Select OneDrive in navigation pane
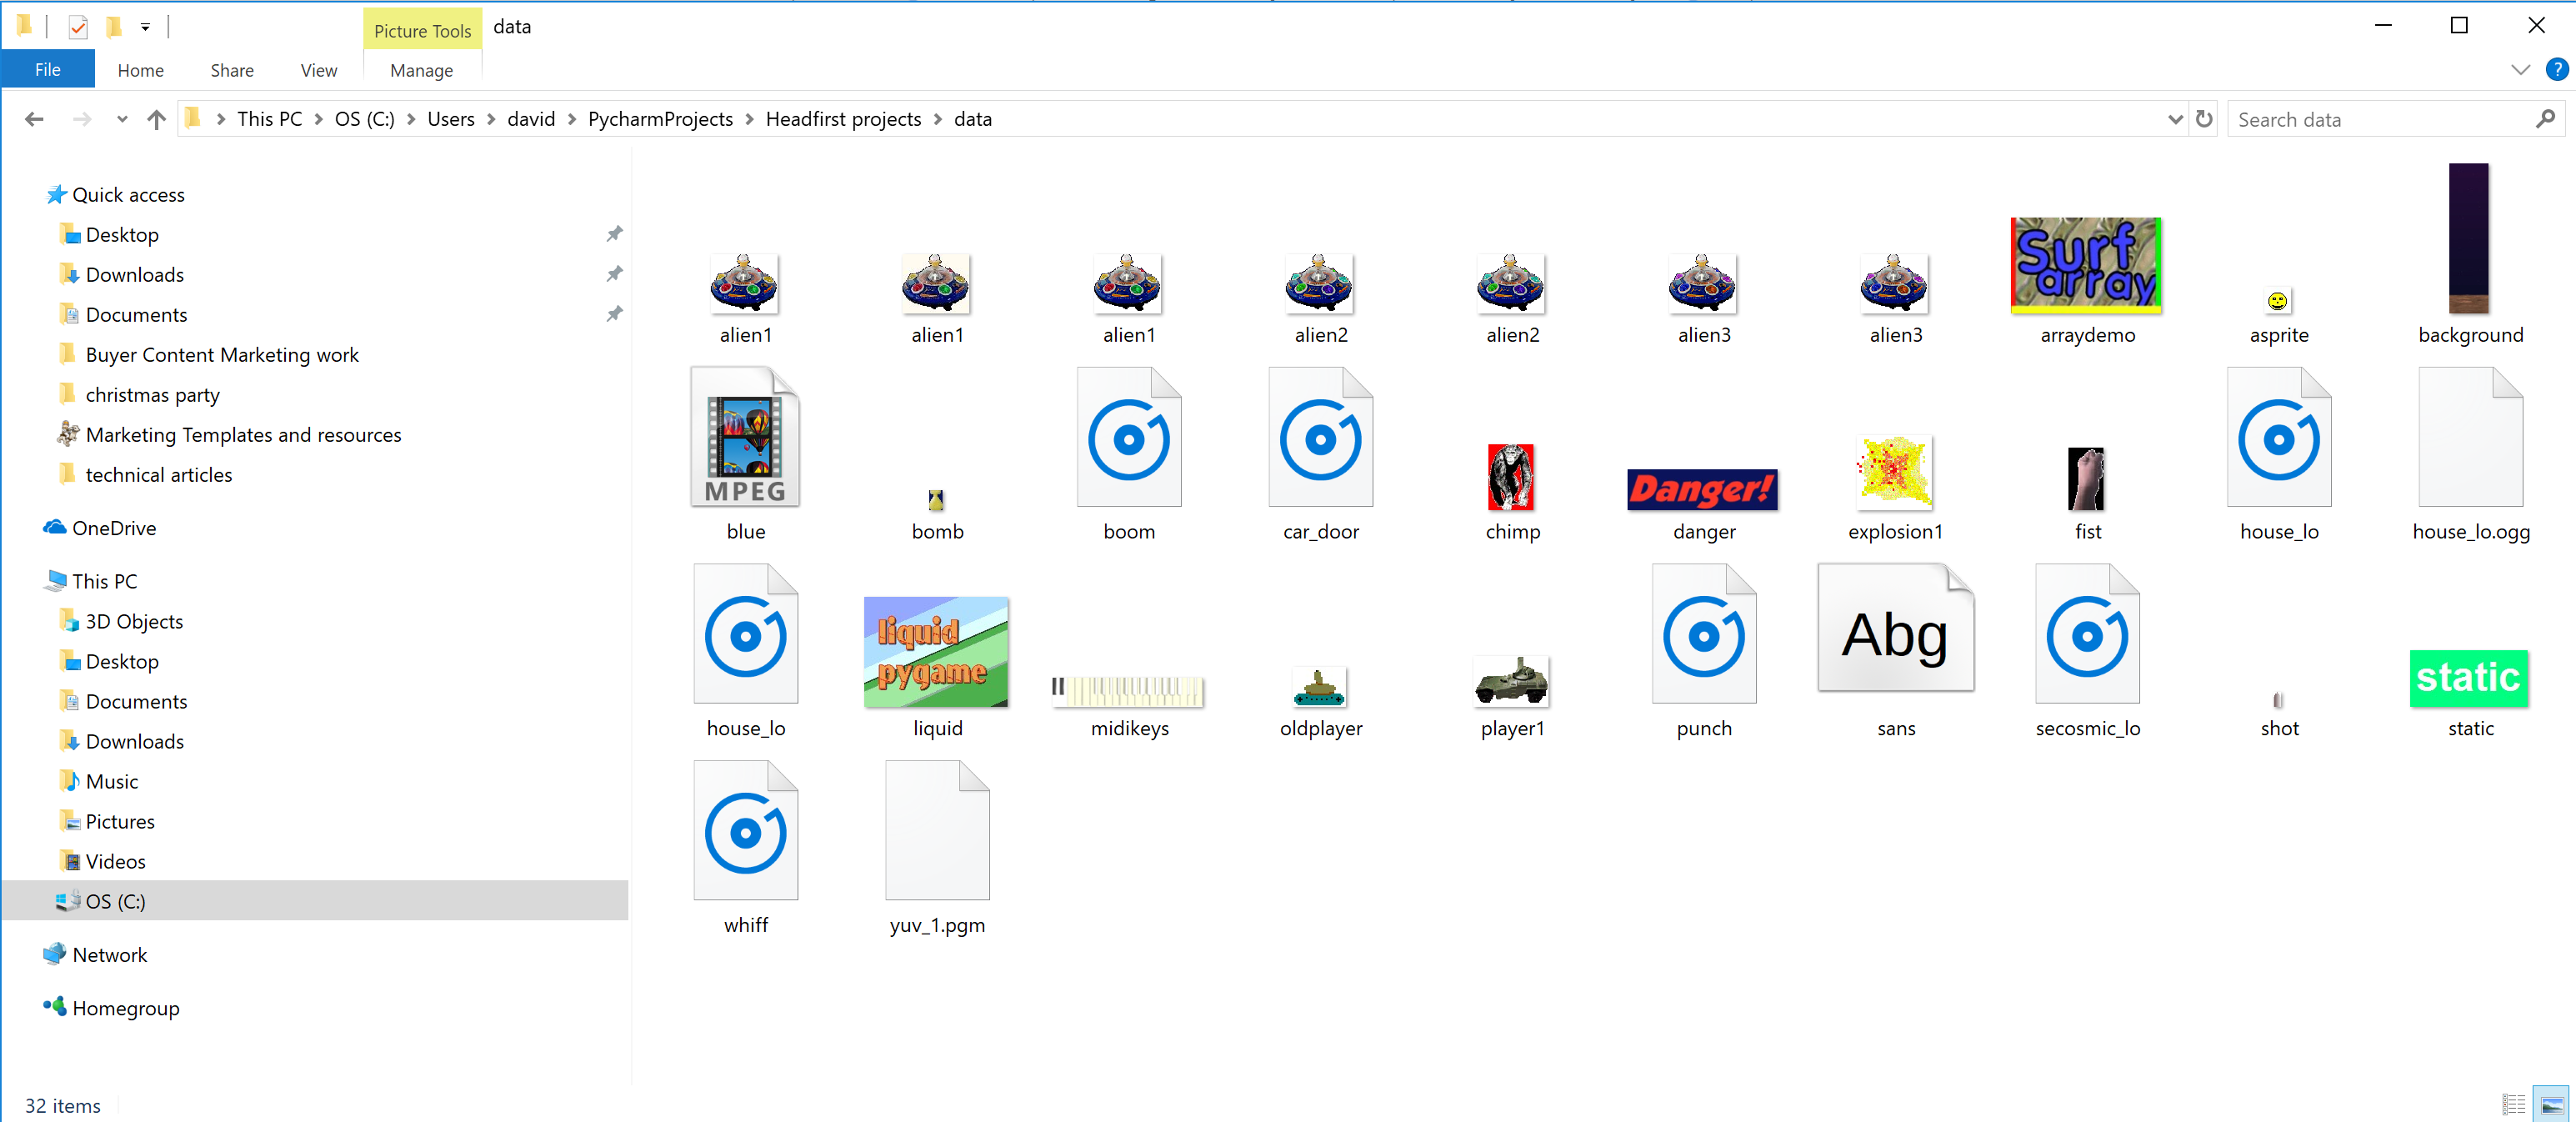This screenshot has width=2576, height=1122. coord(113,528)
